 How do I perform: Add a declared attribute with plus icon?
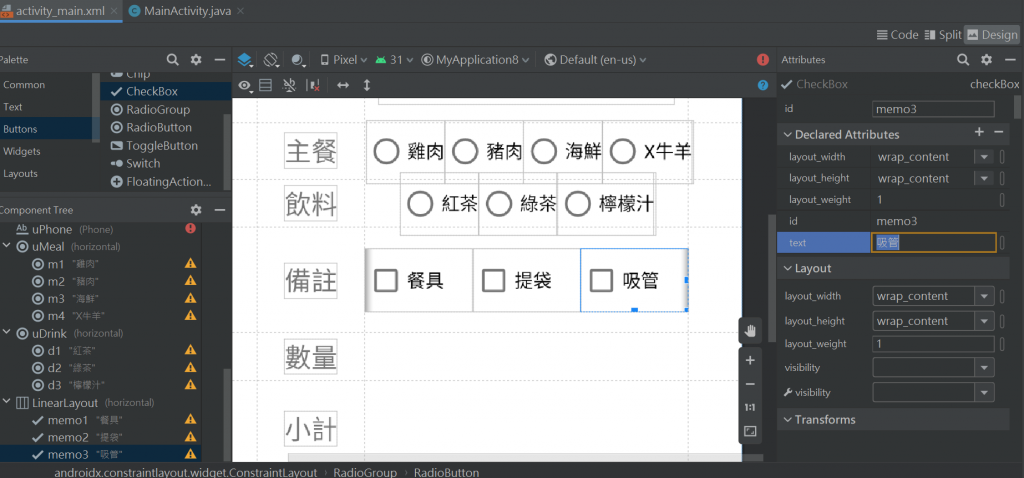click(x=979, y=133)
